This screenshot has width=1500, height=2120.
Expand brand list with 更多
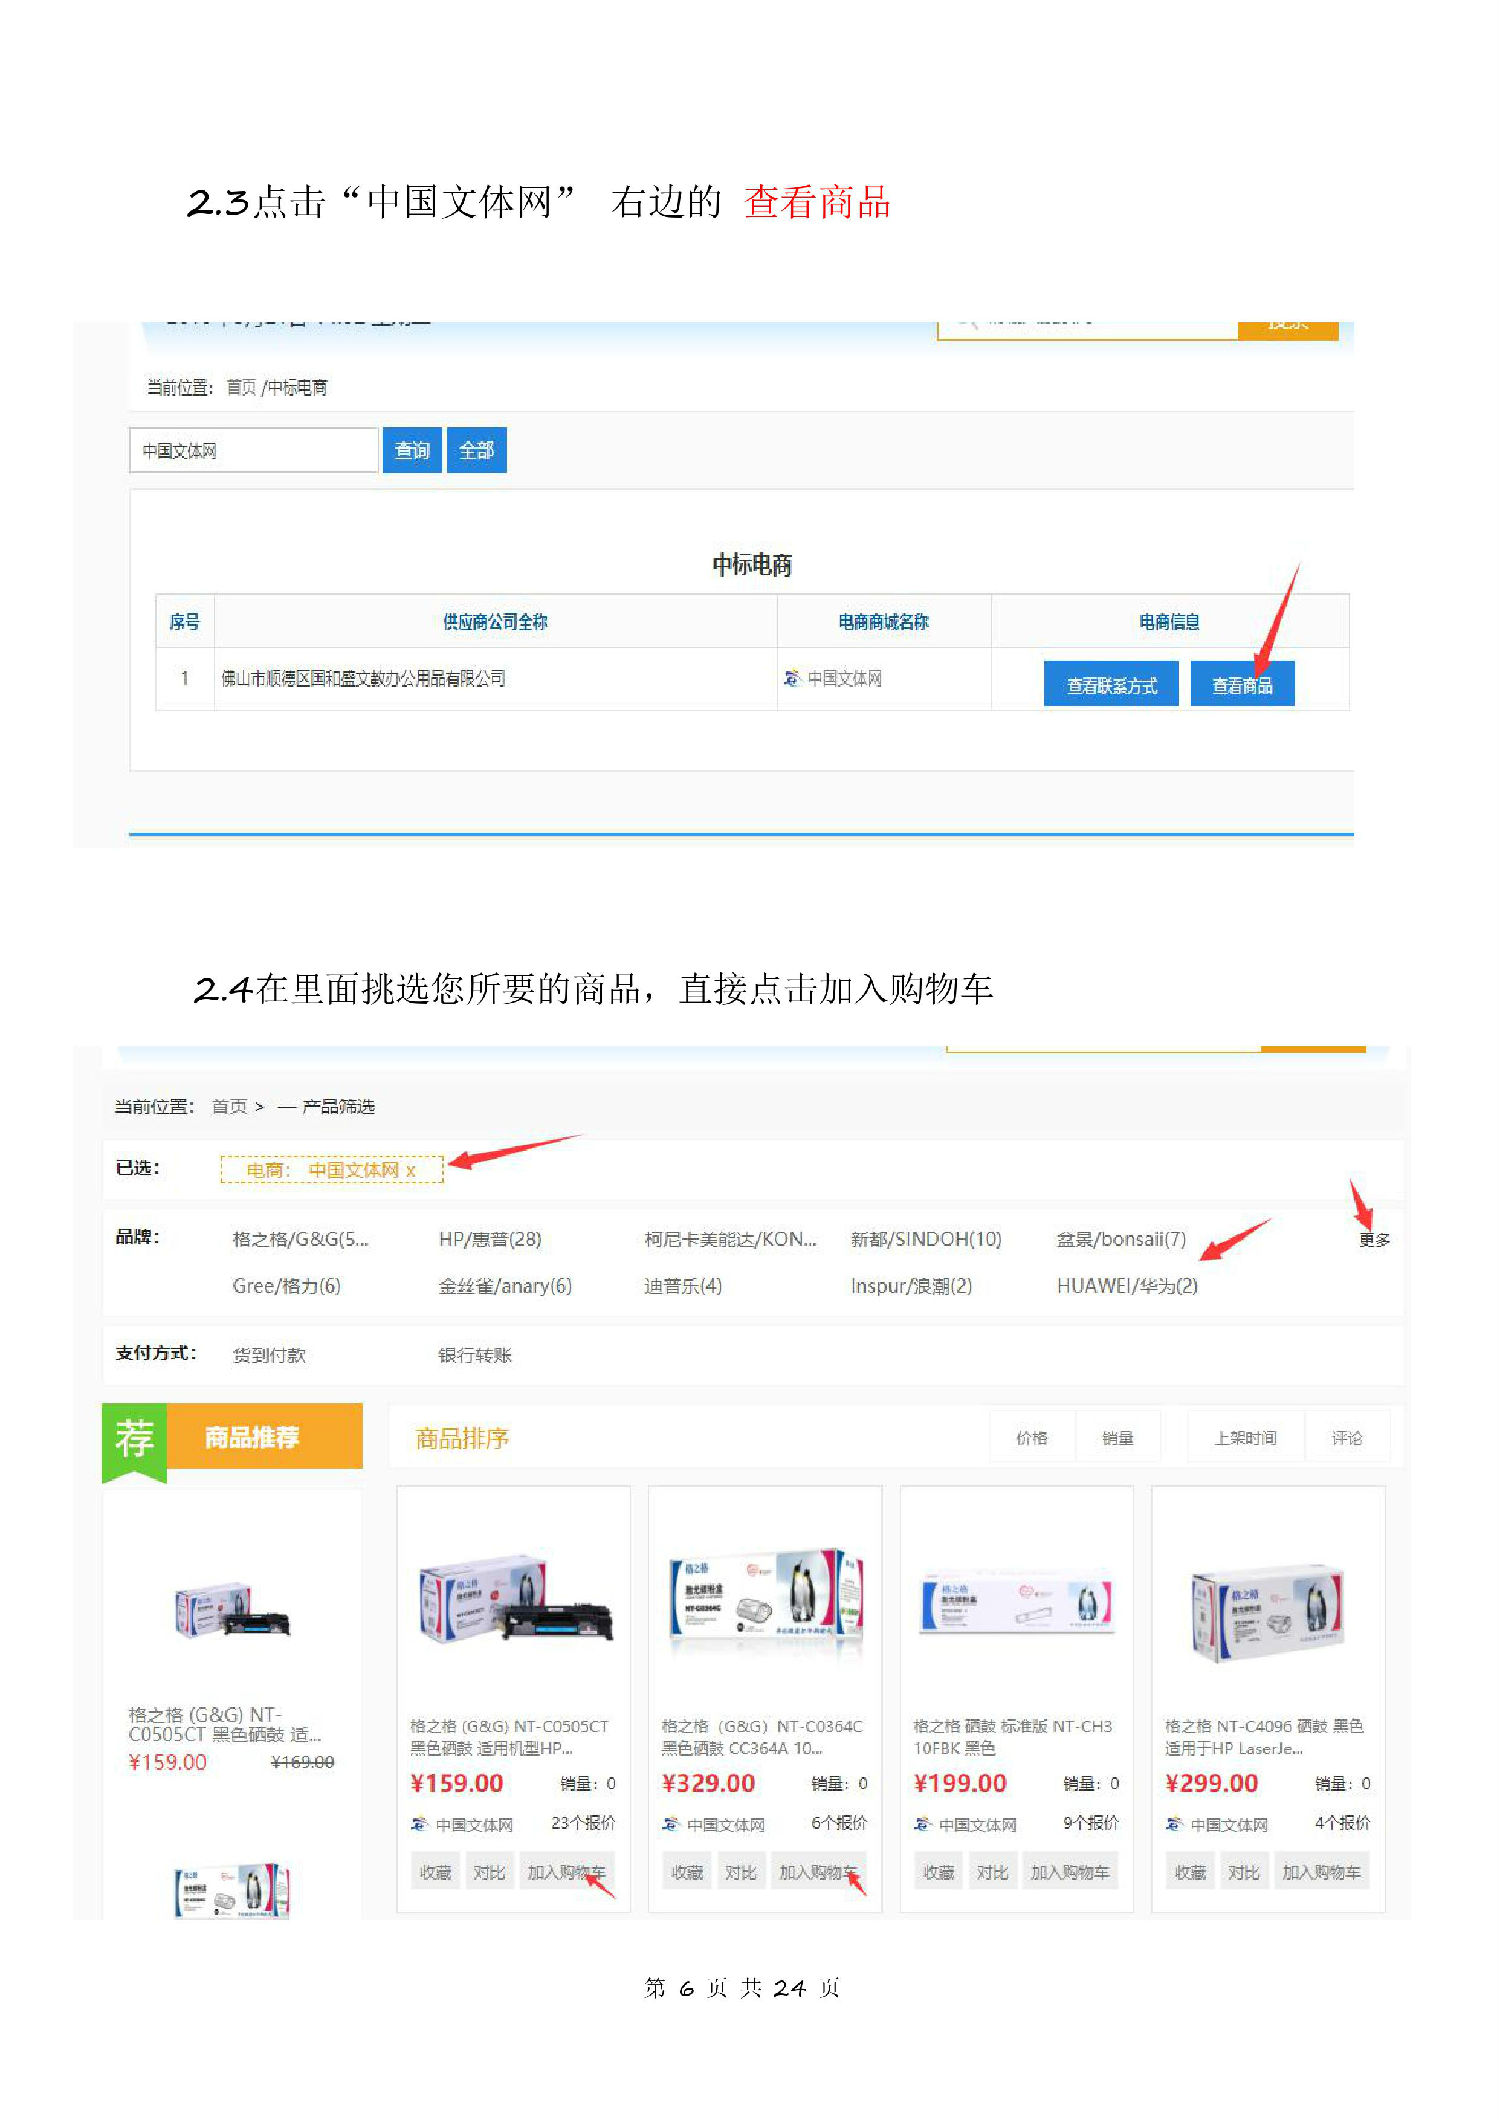pos(1374,1240)
